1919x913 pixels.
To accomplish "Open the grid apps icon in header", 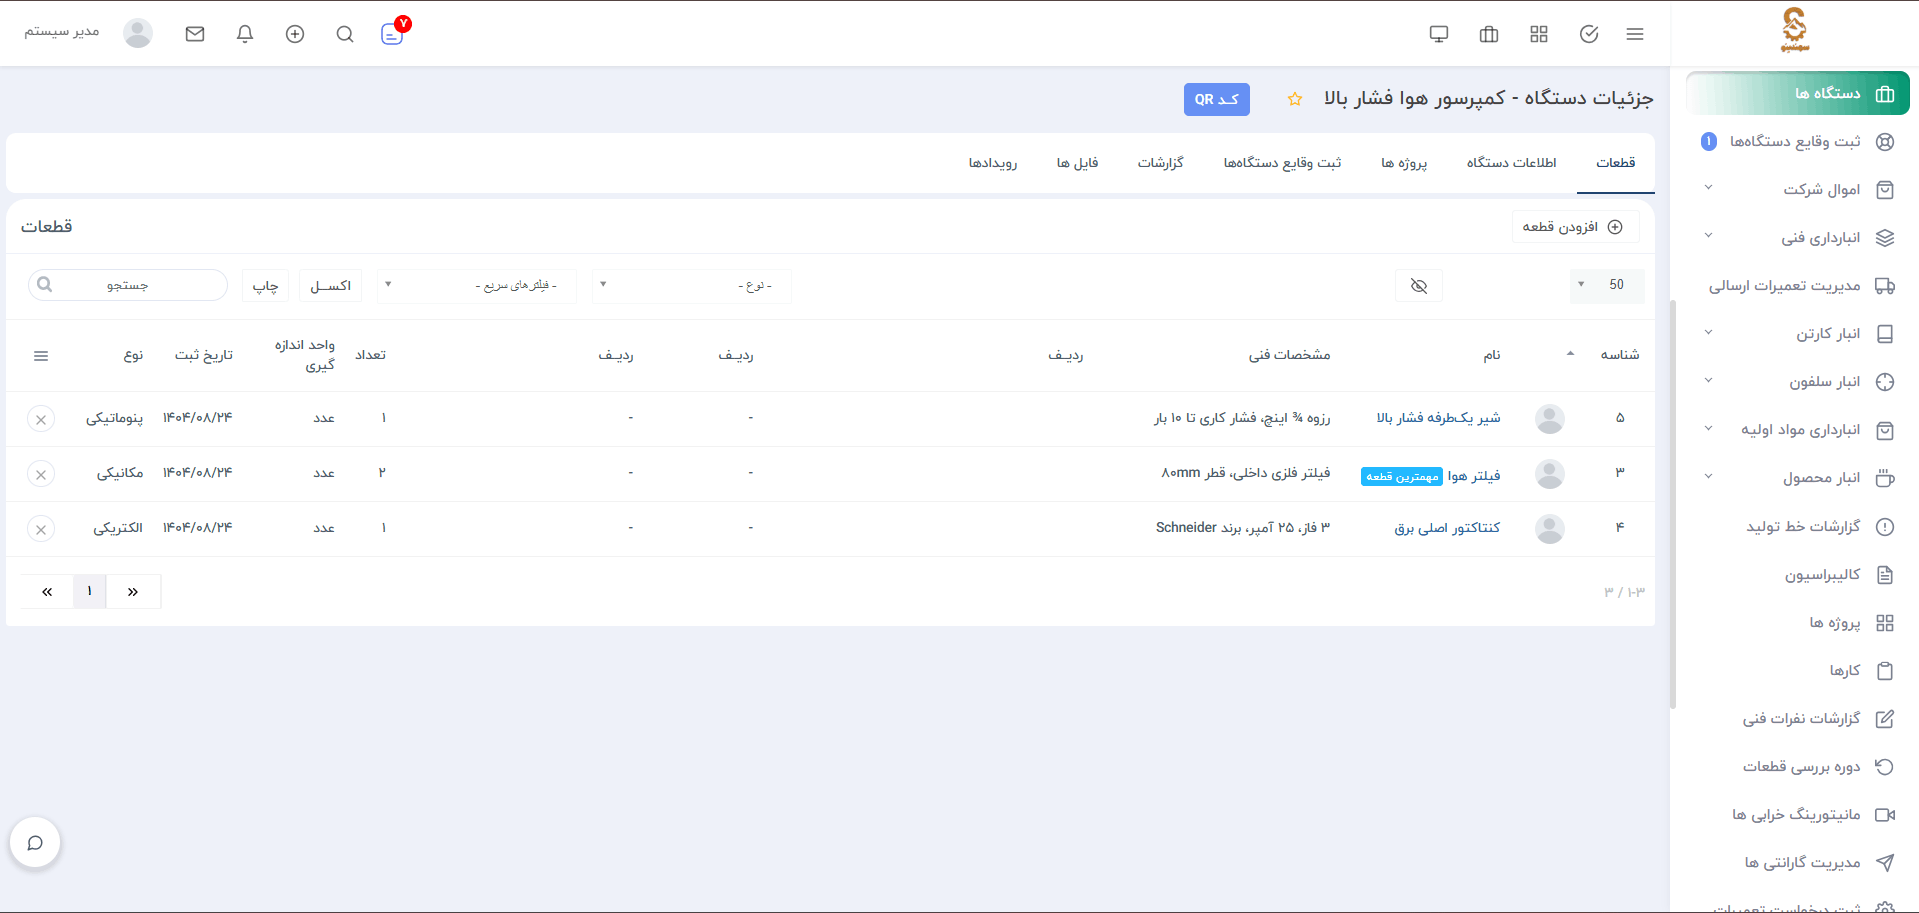I will (1539, 34).
